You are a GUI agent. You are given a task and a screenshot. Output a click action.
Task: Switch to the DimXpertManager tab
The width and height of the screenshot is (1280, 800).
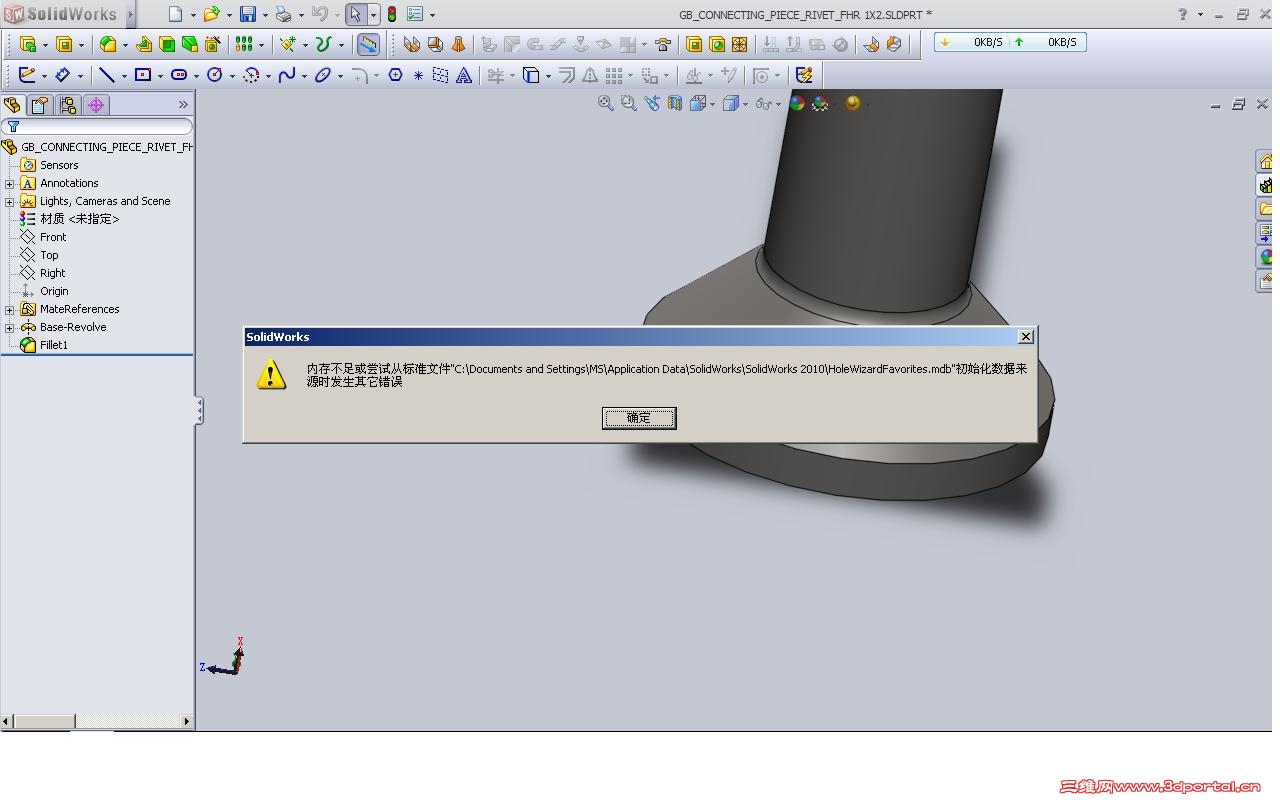tap(96, 105)
